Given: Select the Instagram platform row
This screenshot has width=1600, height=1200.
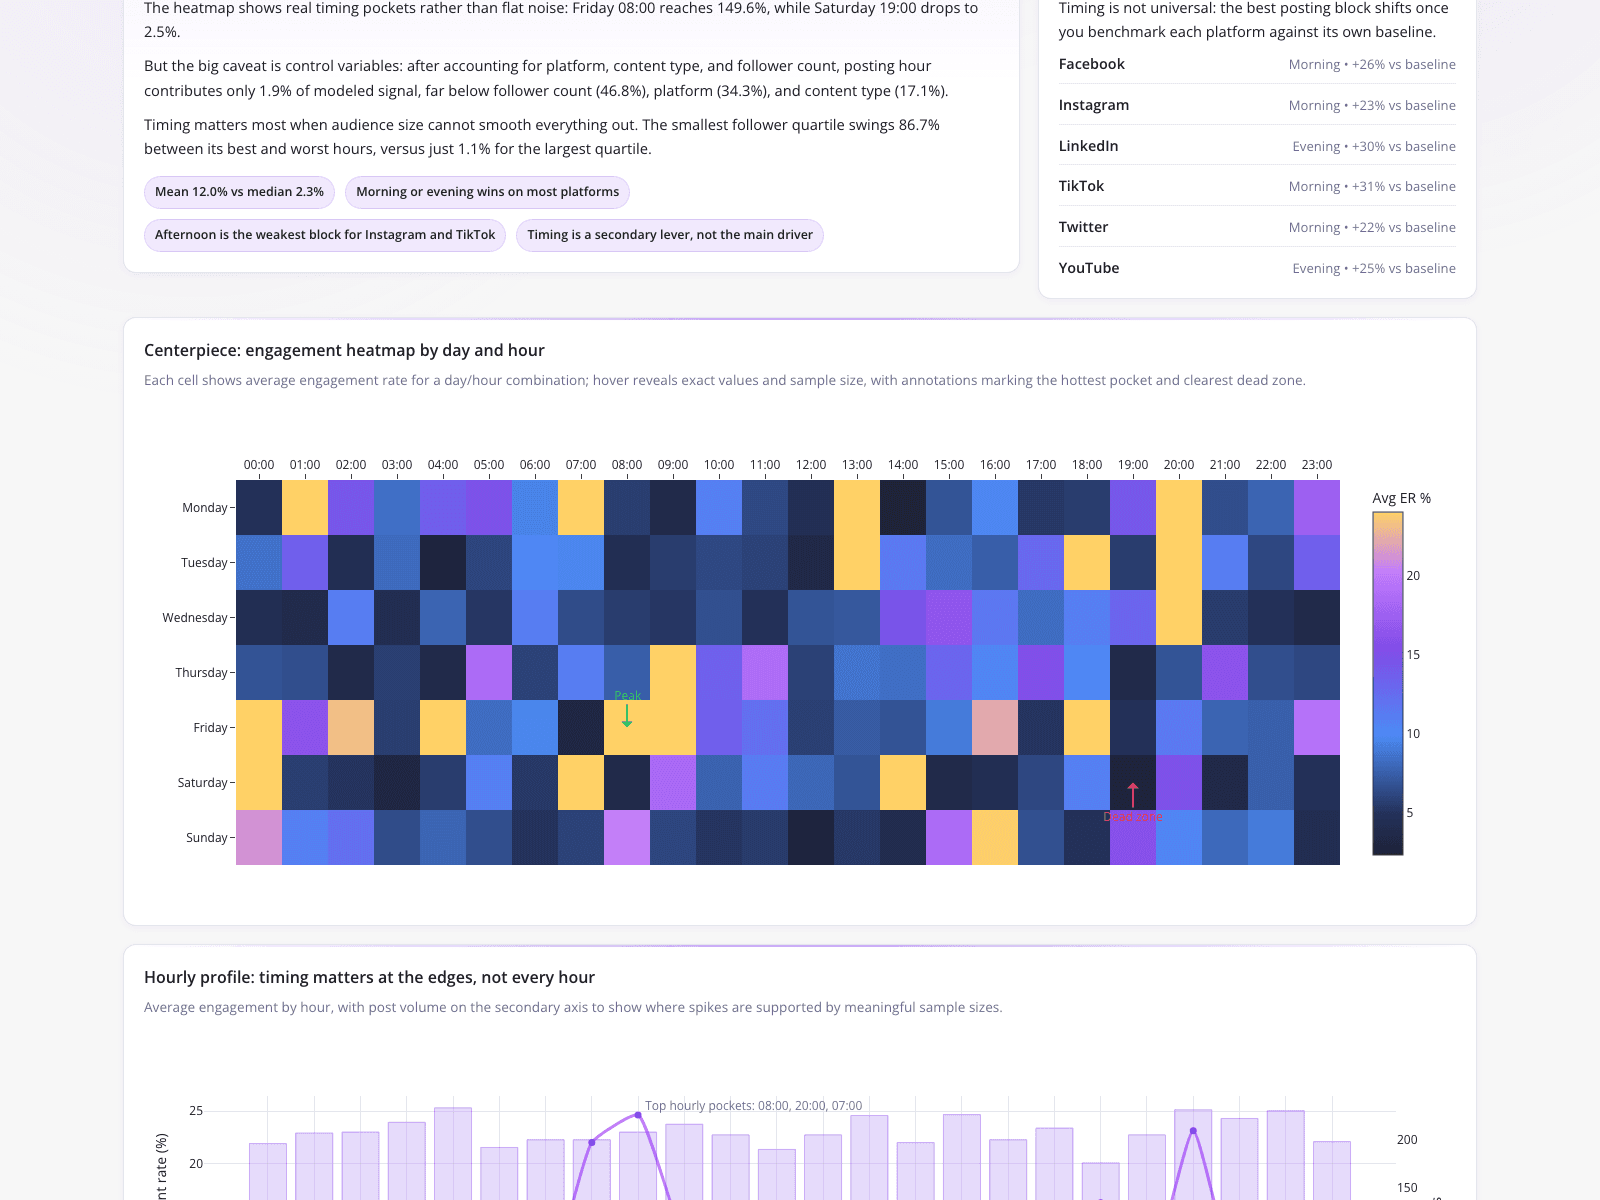Looking at the screenshot, I should 1257,105.
